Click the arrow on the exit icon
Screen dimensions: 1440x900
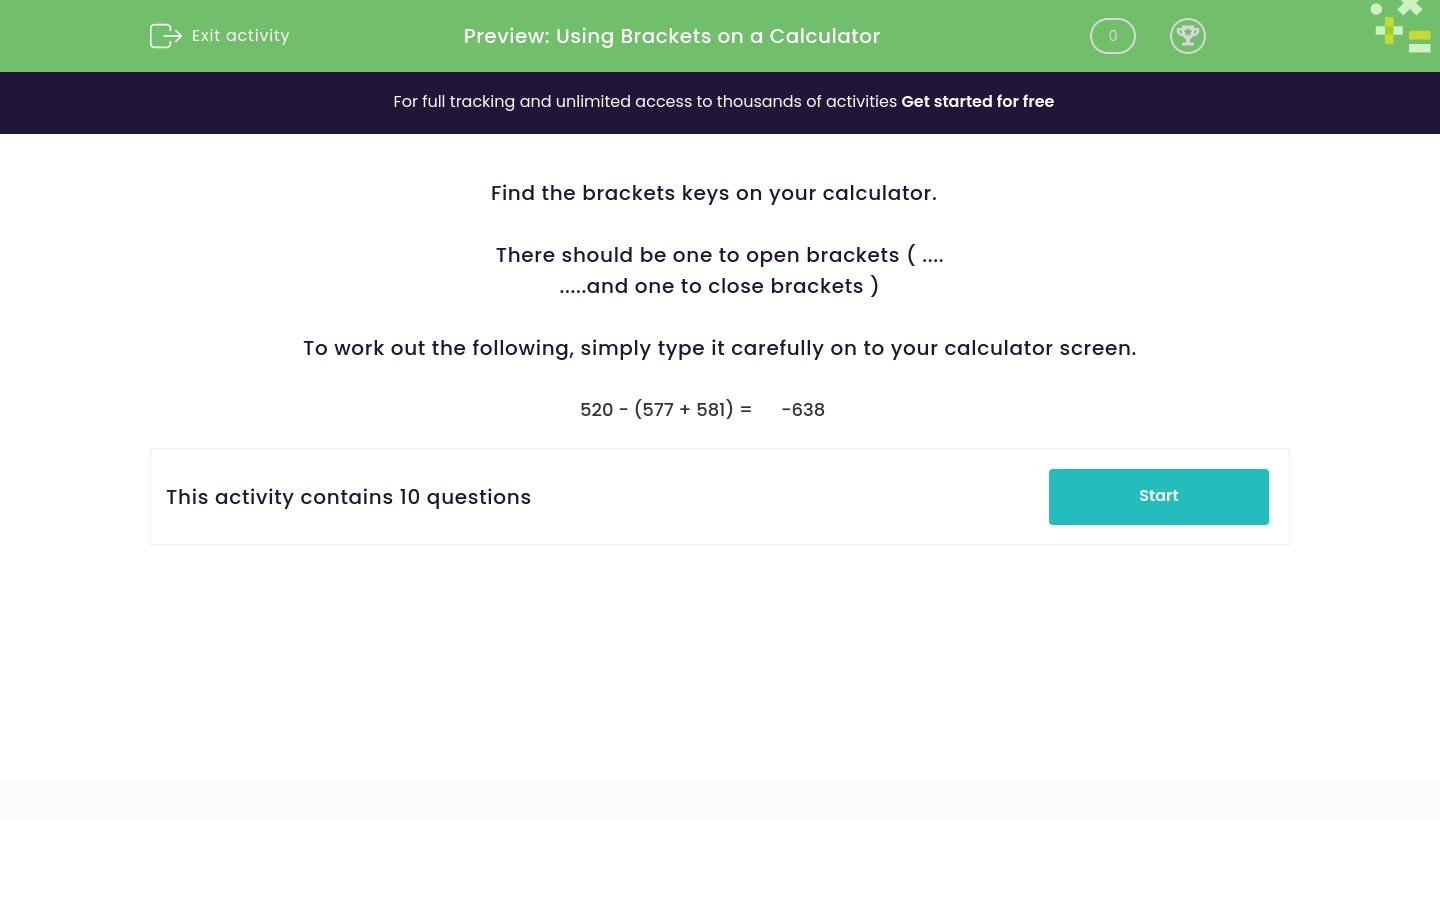click(x=172, y=36)
